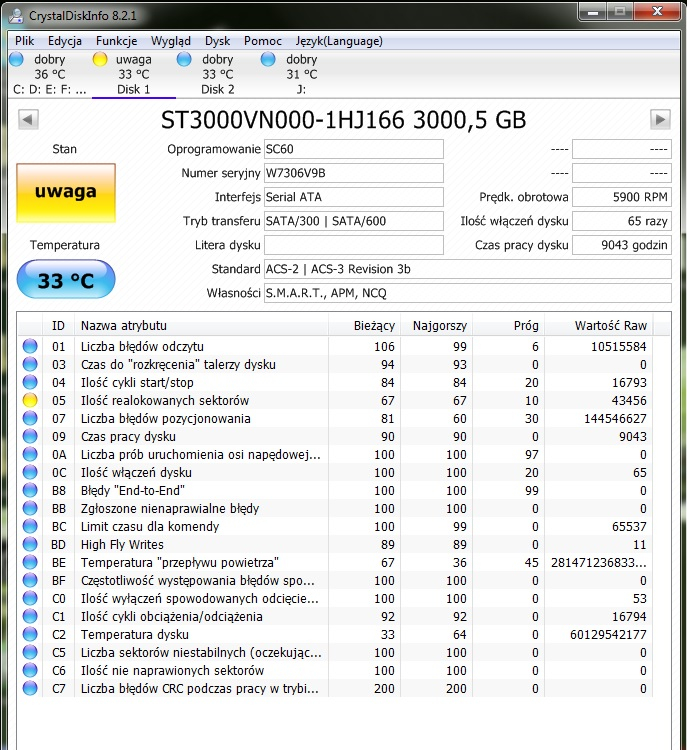Click the Wartość Raw column header

(599, 326)
